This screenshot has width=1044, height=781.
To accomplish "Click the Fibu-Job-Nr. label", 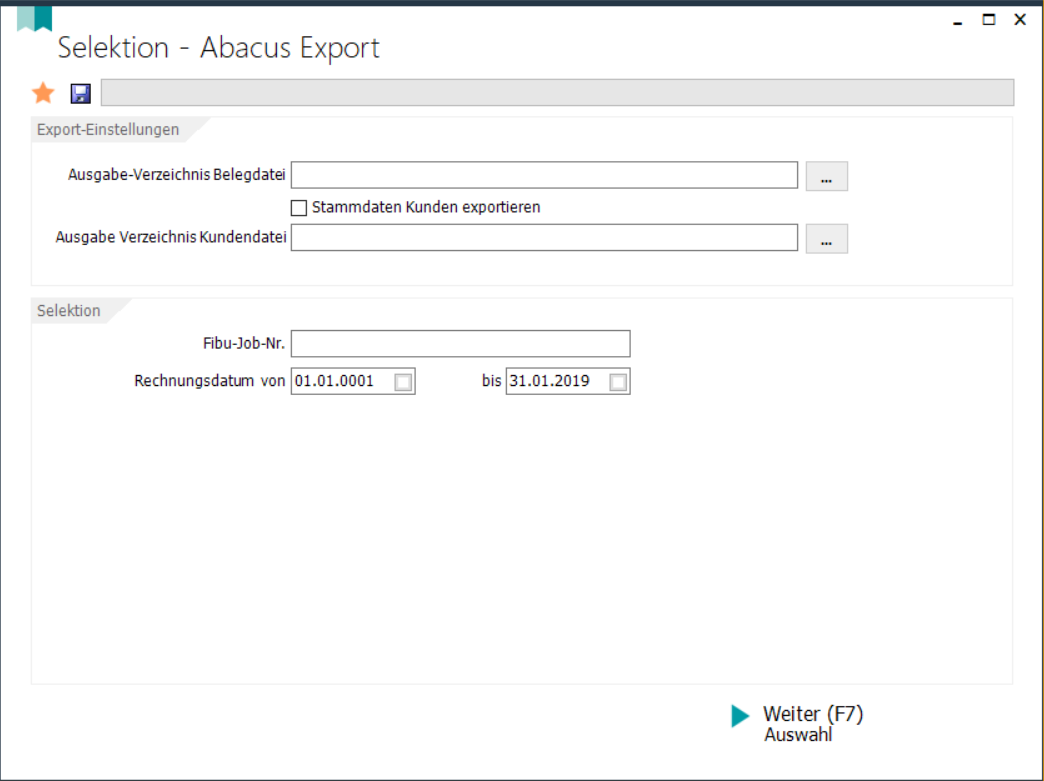I will 244,344.
